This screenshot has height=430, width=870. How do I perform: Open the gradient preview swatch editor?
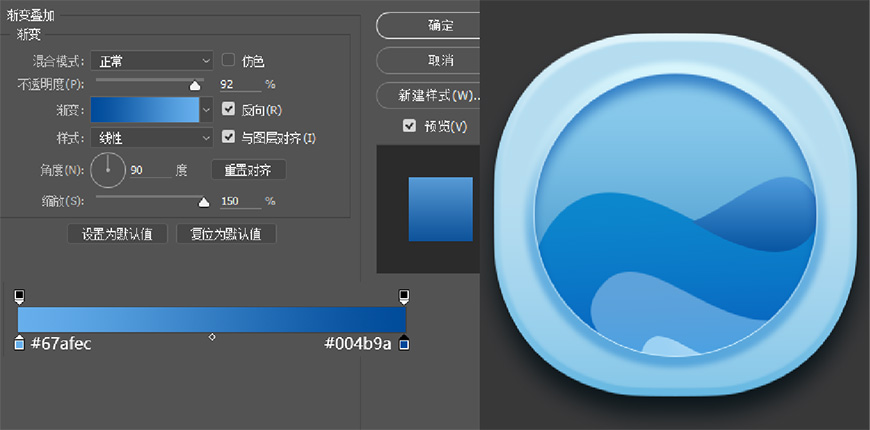tap(145, 109)
